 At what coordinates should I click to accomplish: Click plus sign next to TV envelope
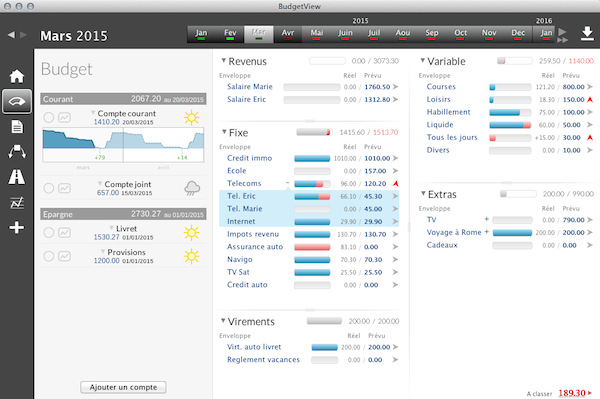tap(486, 219)
